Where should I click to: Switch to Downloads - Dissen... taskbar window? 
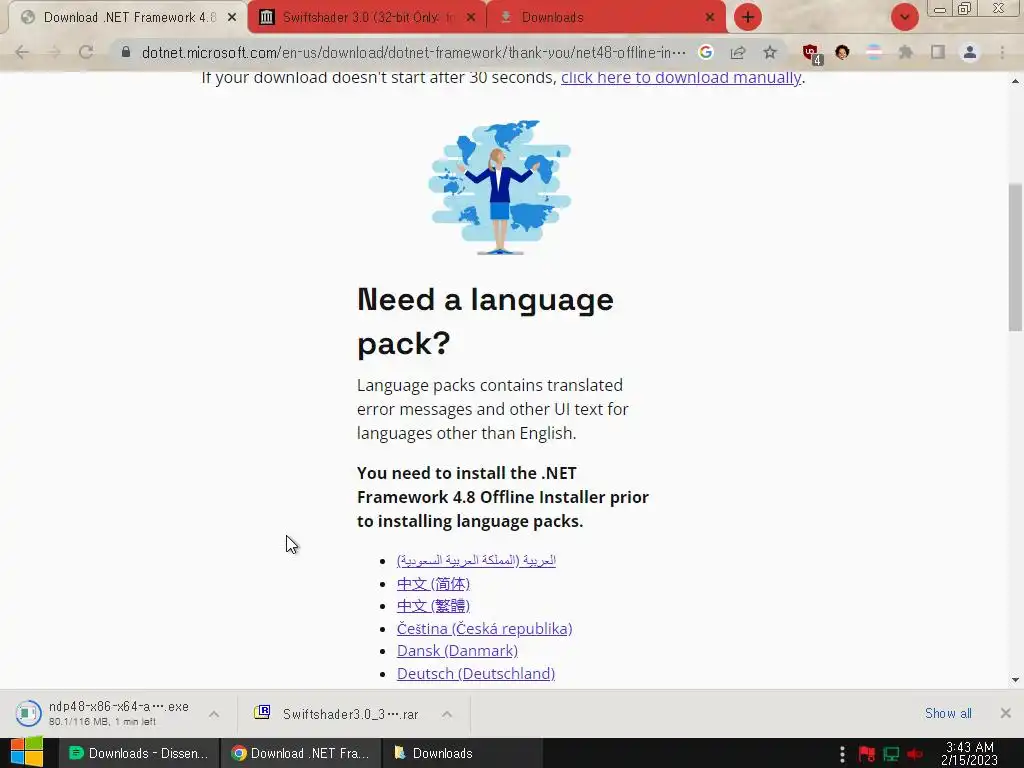point(139,753)
